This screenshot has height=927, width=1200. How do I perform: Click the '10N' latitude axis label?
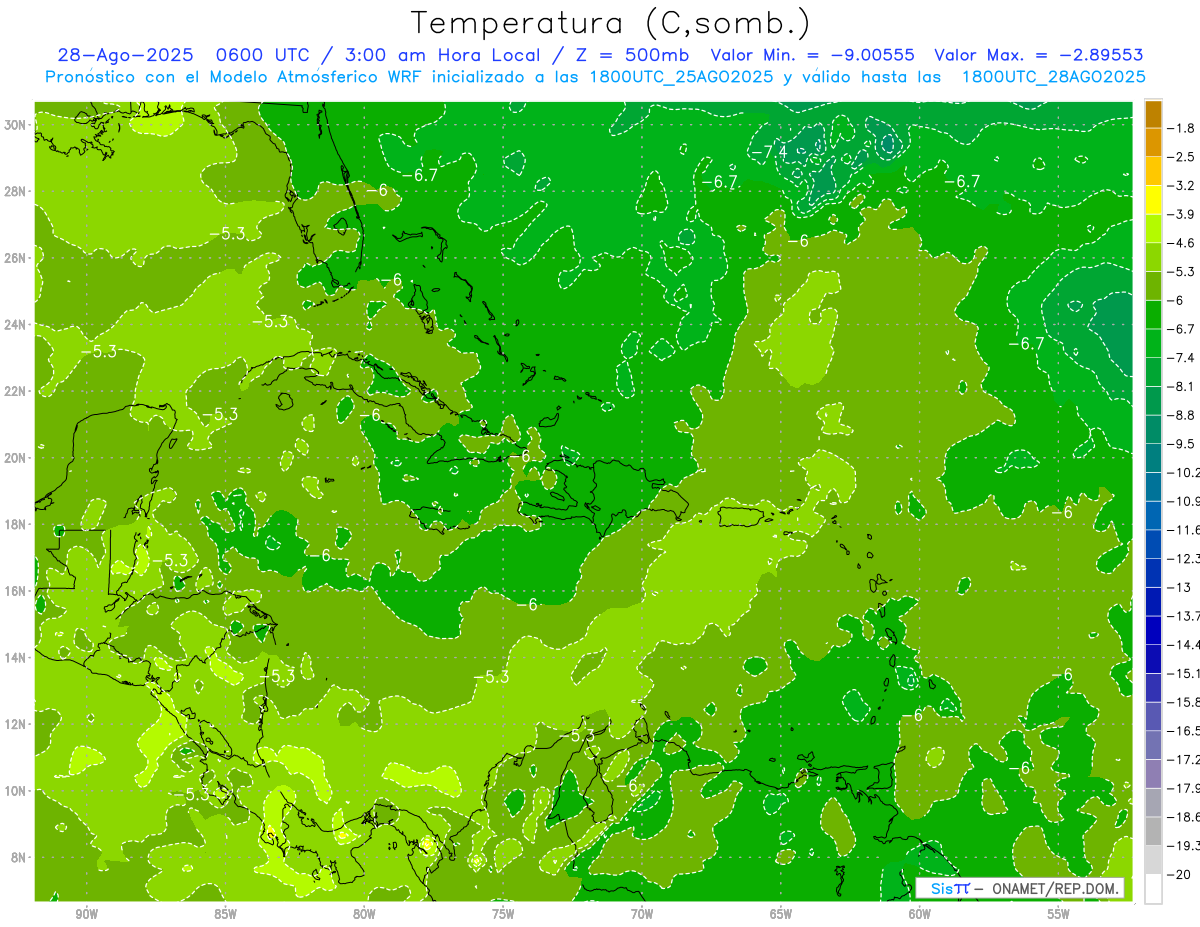(14, 790)
